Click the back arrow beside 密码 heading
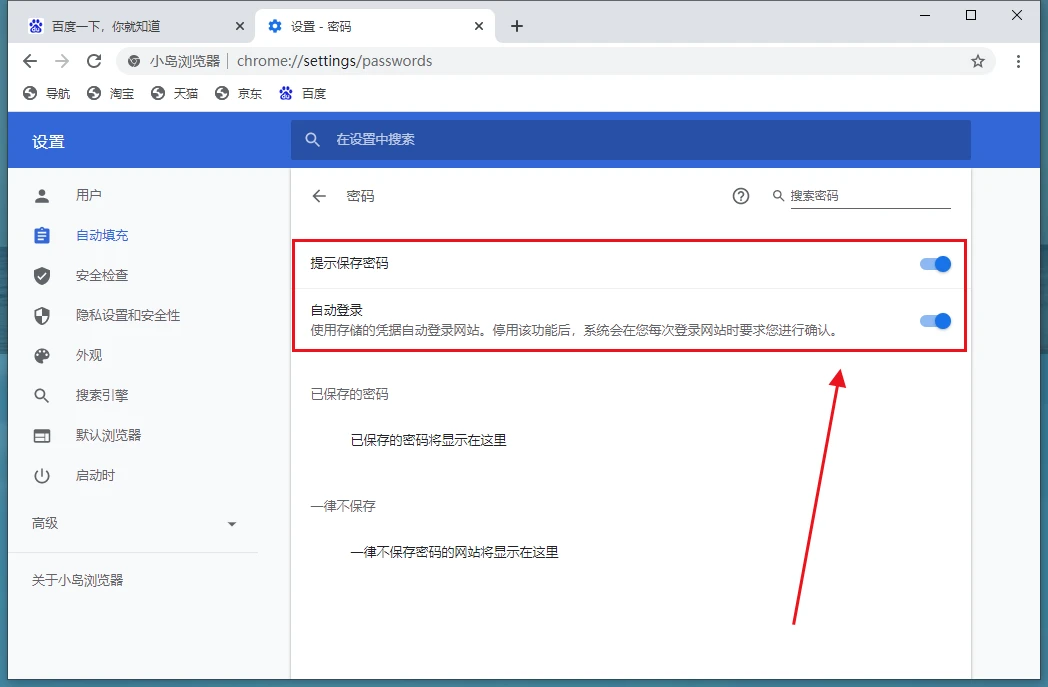 (319, 196)
